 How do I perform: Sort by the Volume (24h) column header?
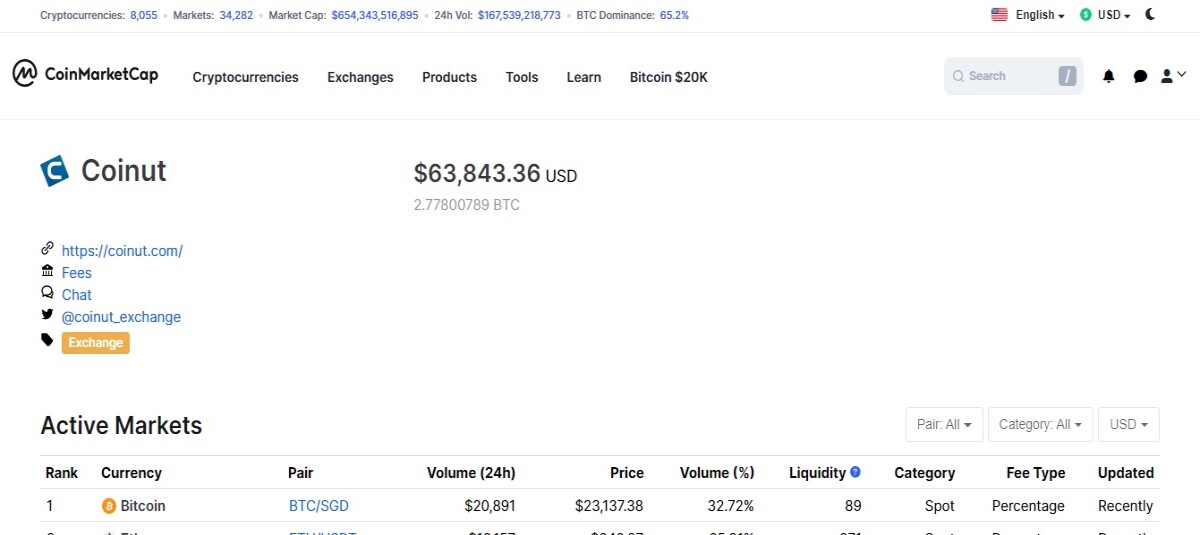[471, 473]
